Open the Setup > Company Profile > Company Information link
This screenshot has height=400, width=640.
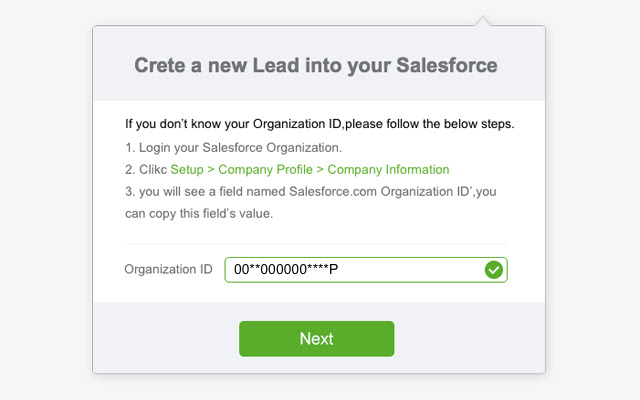pos(310,169)
